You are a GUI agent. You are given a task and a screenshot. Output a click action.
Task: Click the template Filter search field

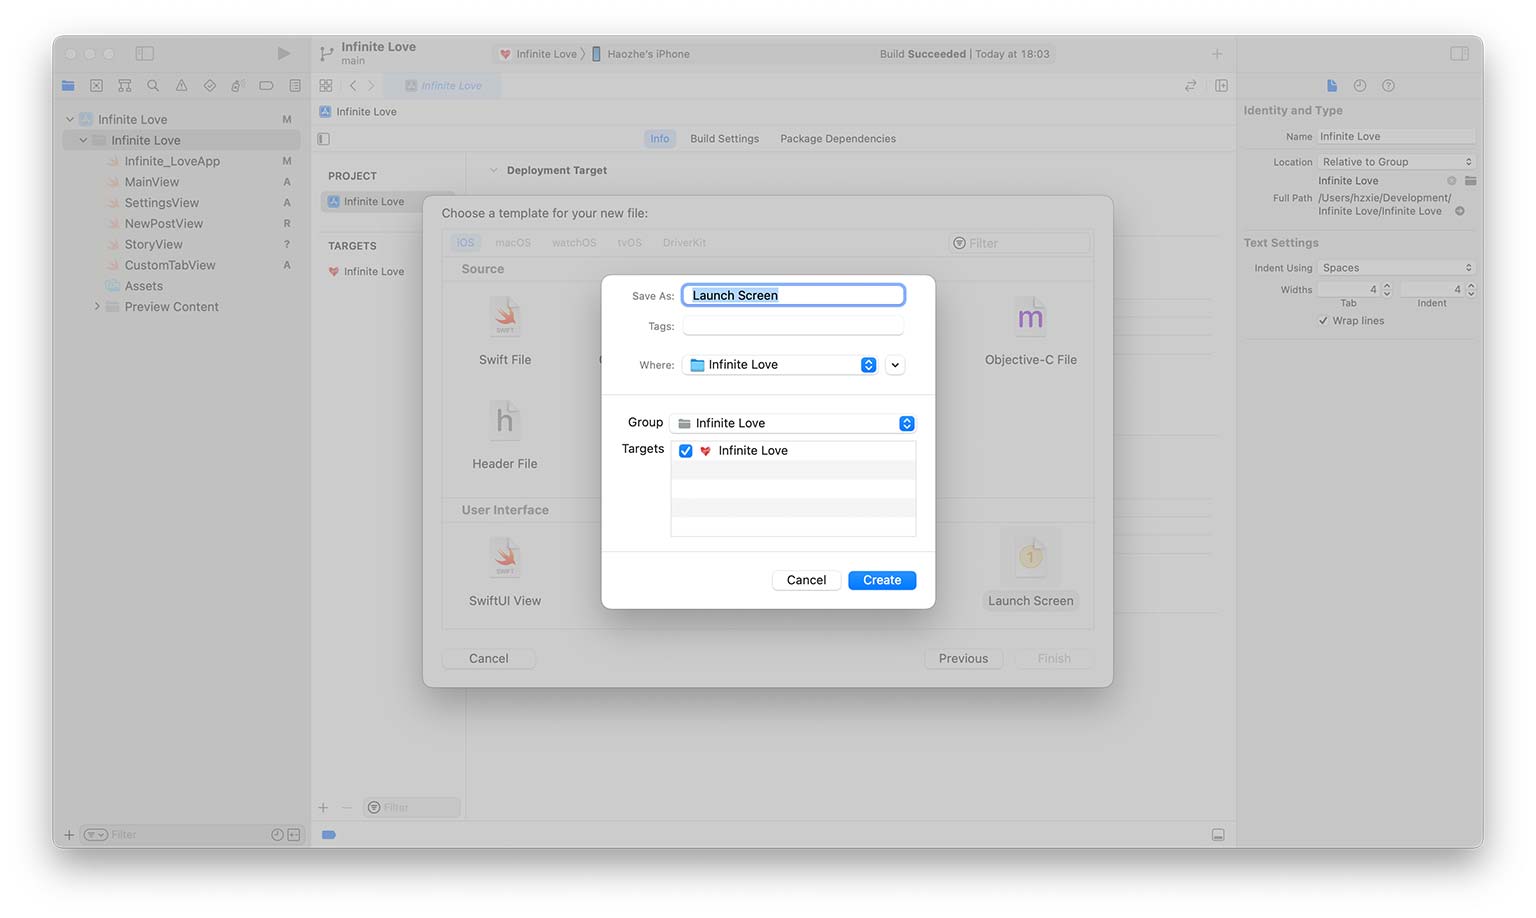(x=1019, y=243)
